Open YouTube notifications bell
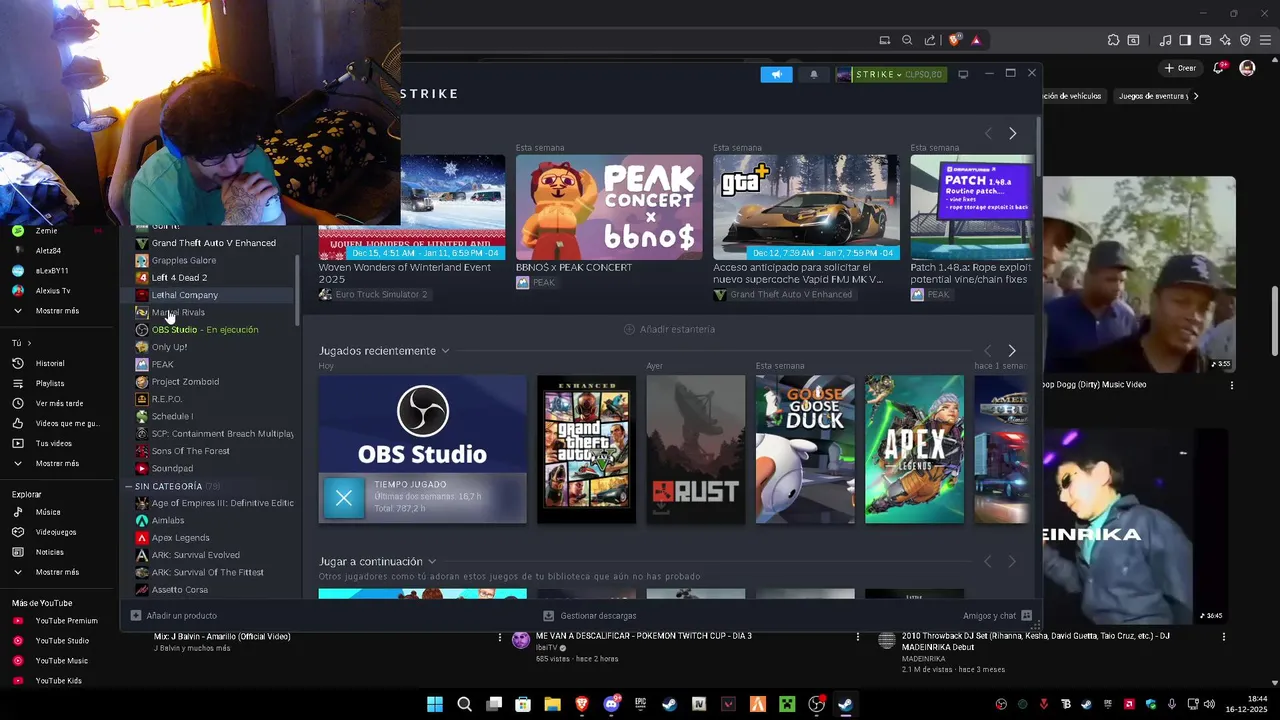The width and height of the screenshot is (1280, 720). tap(1219, 68)
